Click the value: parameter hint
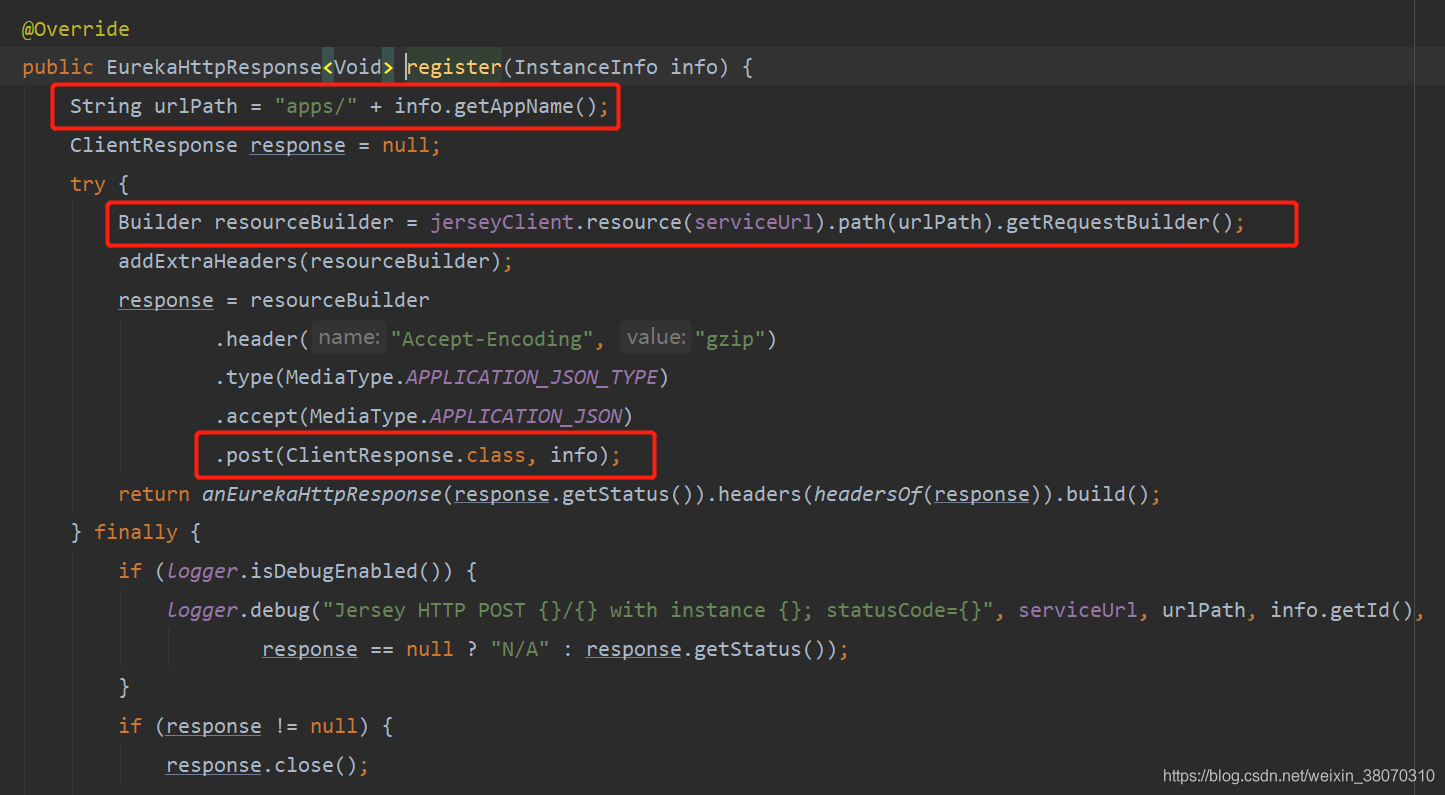Screen dimensions: 1445x795 (655, 338)
